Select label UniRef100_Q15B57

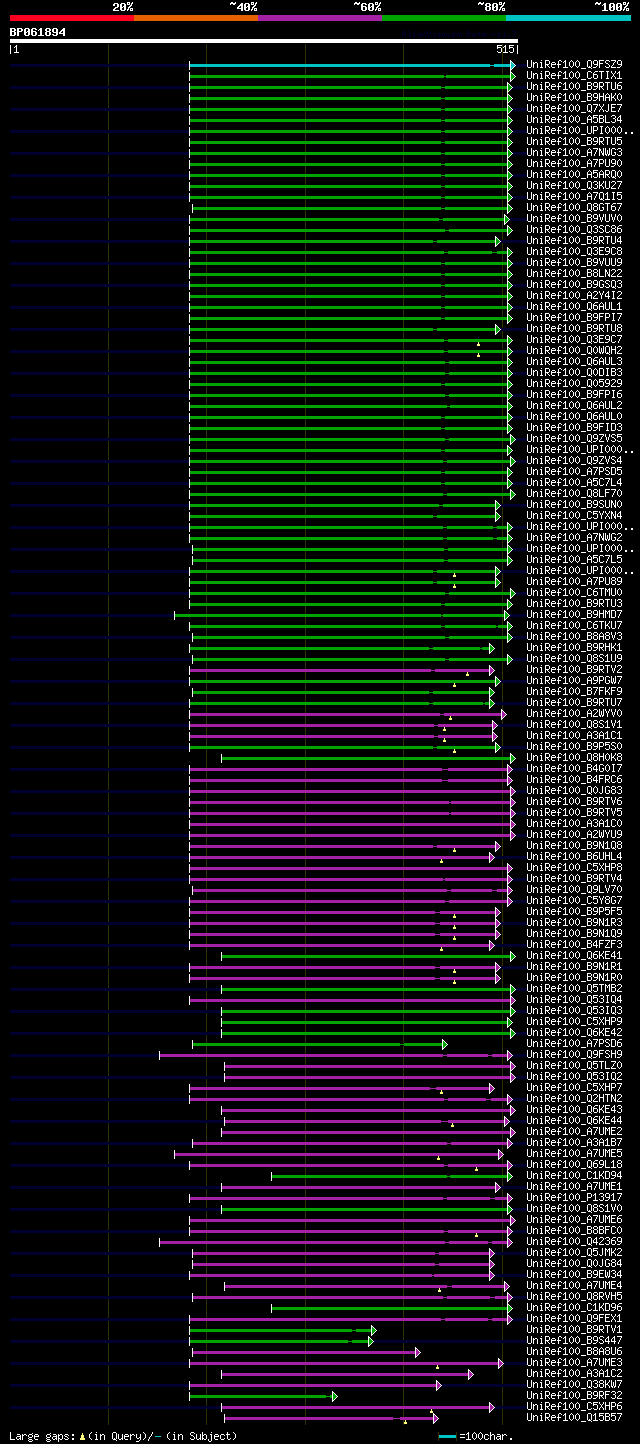click(x=574, y=1418)
